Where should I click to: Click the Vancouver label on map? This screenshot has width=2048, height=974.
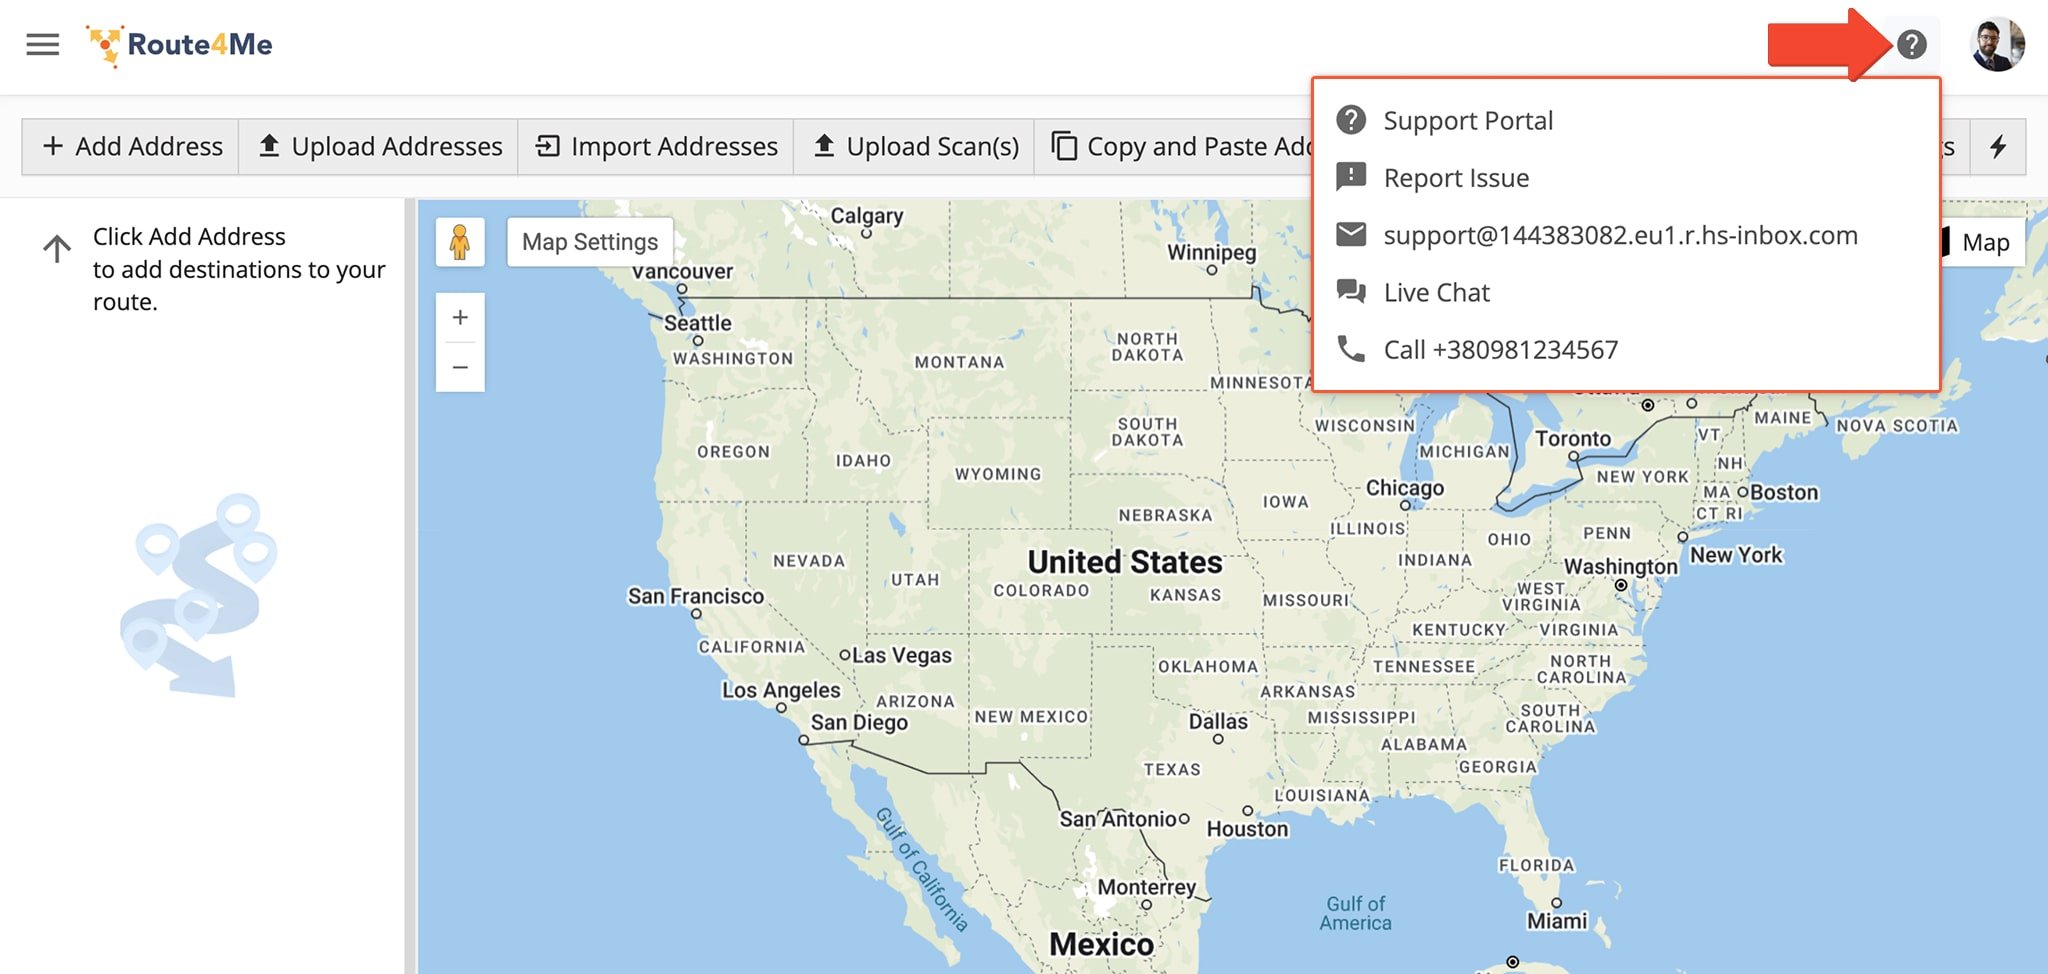click(682, 271)
